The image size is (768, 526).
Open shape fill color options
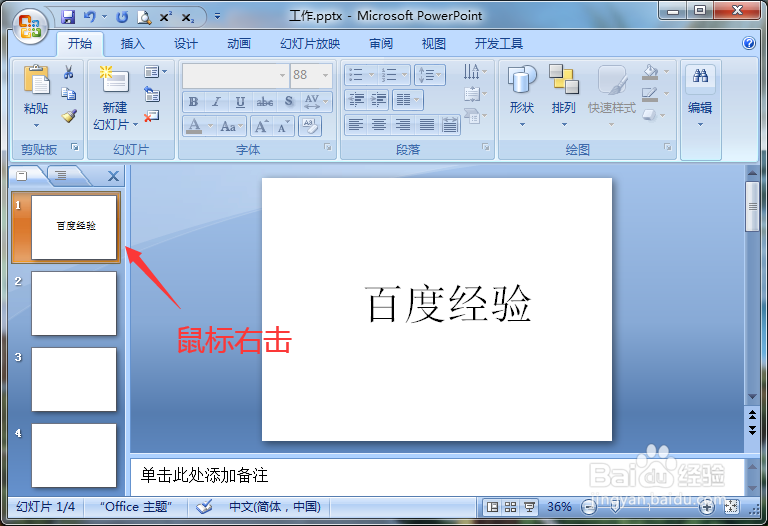tap(655, 72)
